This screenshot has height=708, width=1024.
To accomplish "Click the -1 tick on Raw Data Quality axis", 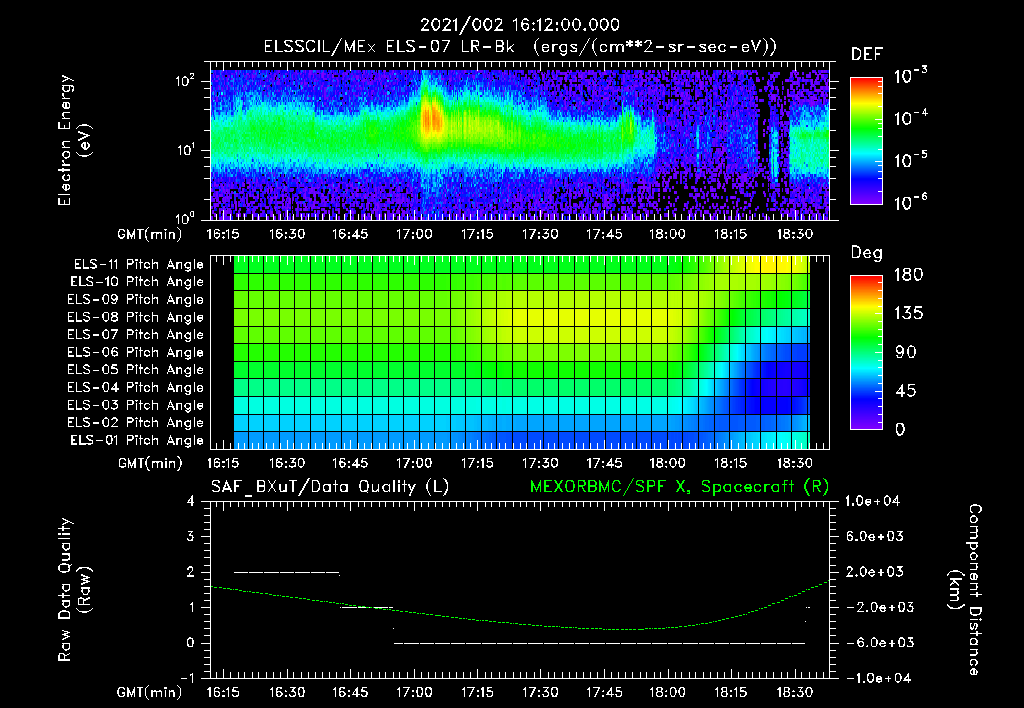I will (187, 678).
